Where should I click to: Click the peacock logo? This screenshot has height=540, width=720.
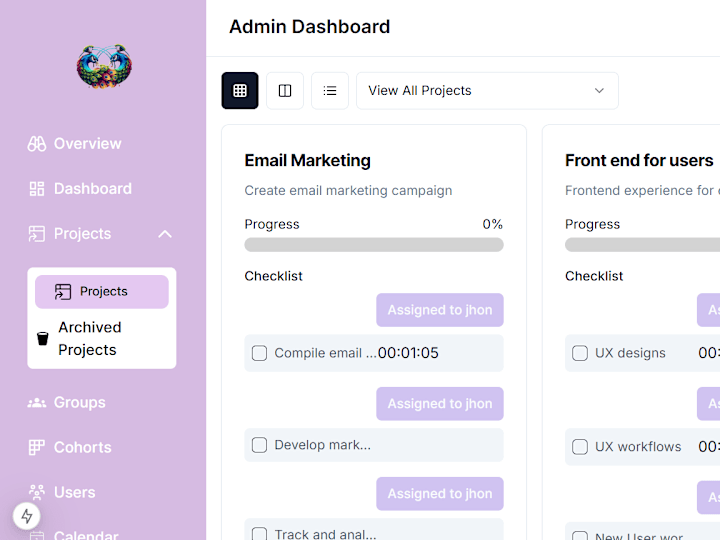104,66
